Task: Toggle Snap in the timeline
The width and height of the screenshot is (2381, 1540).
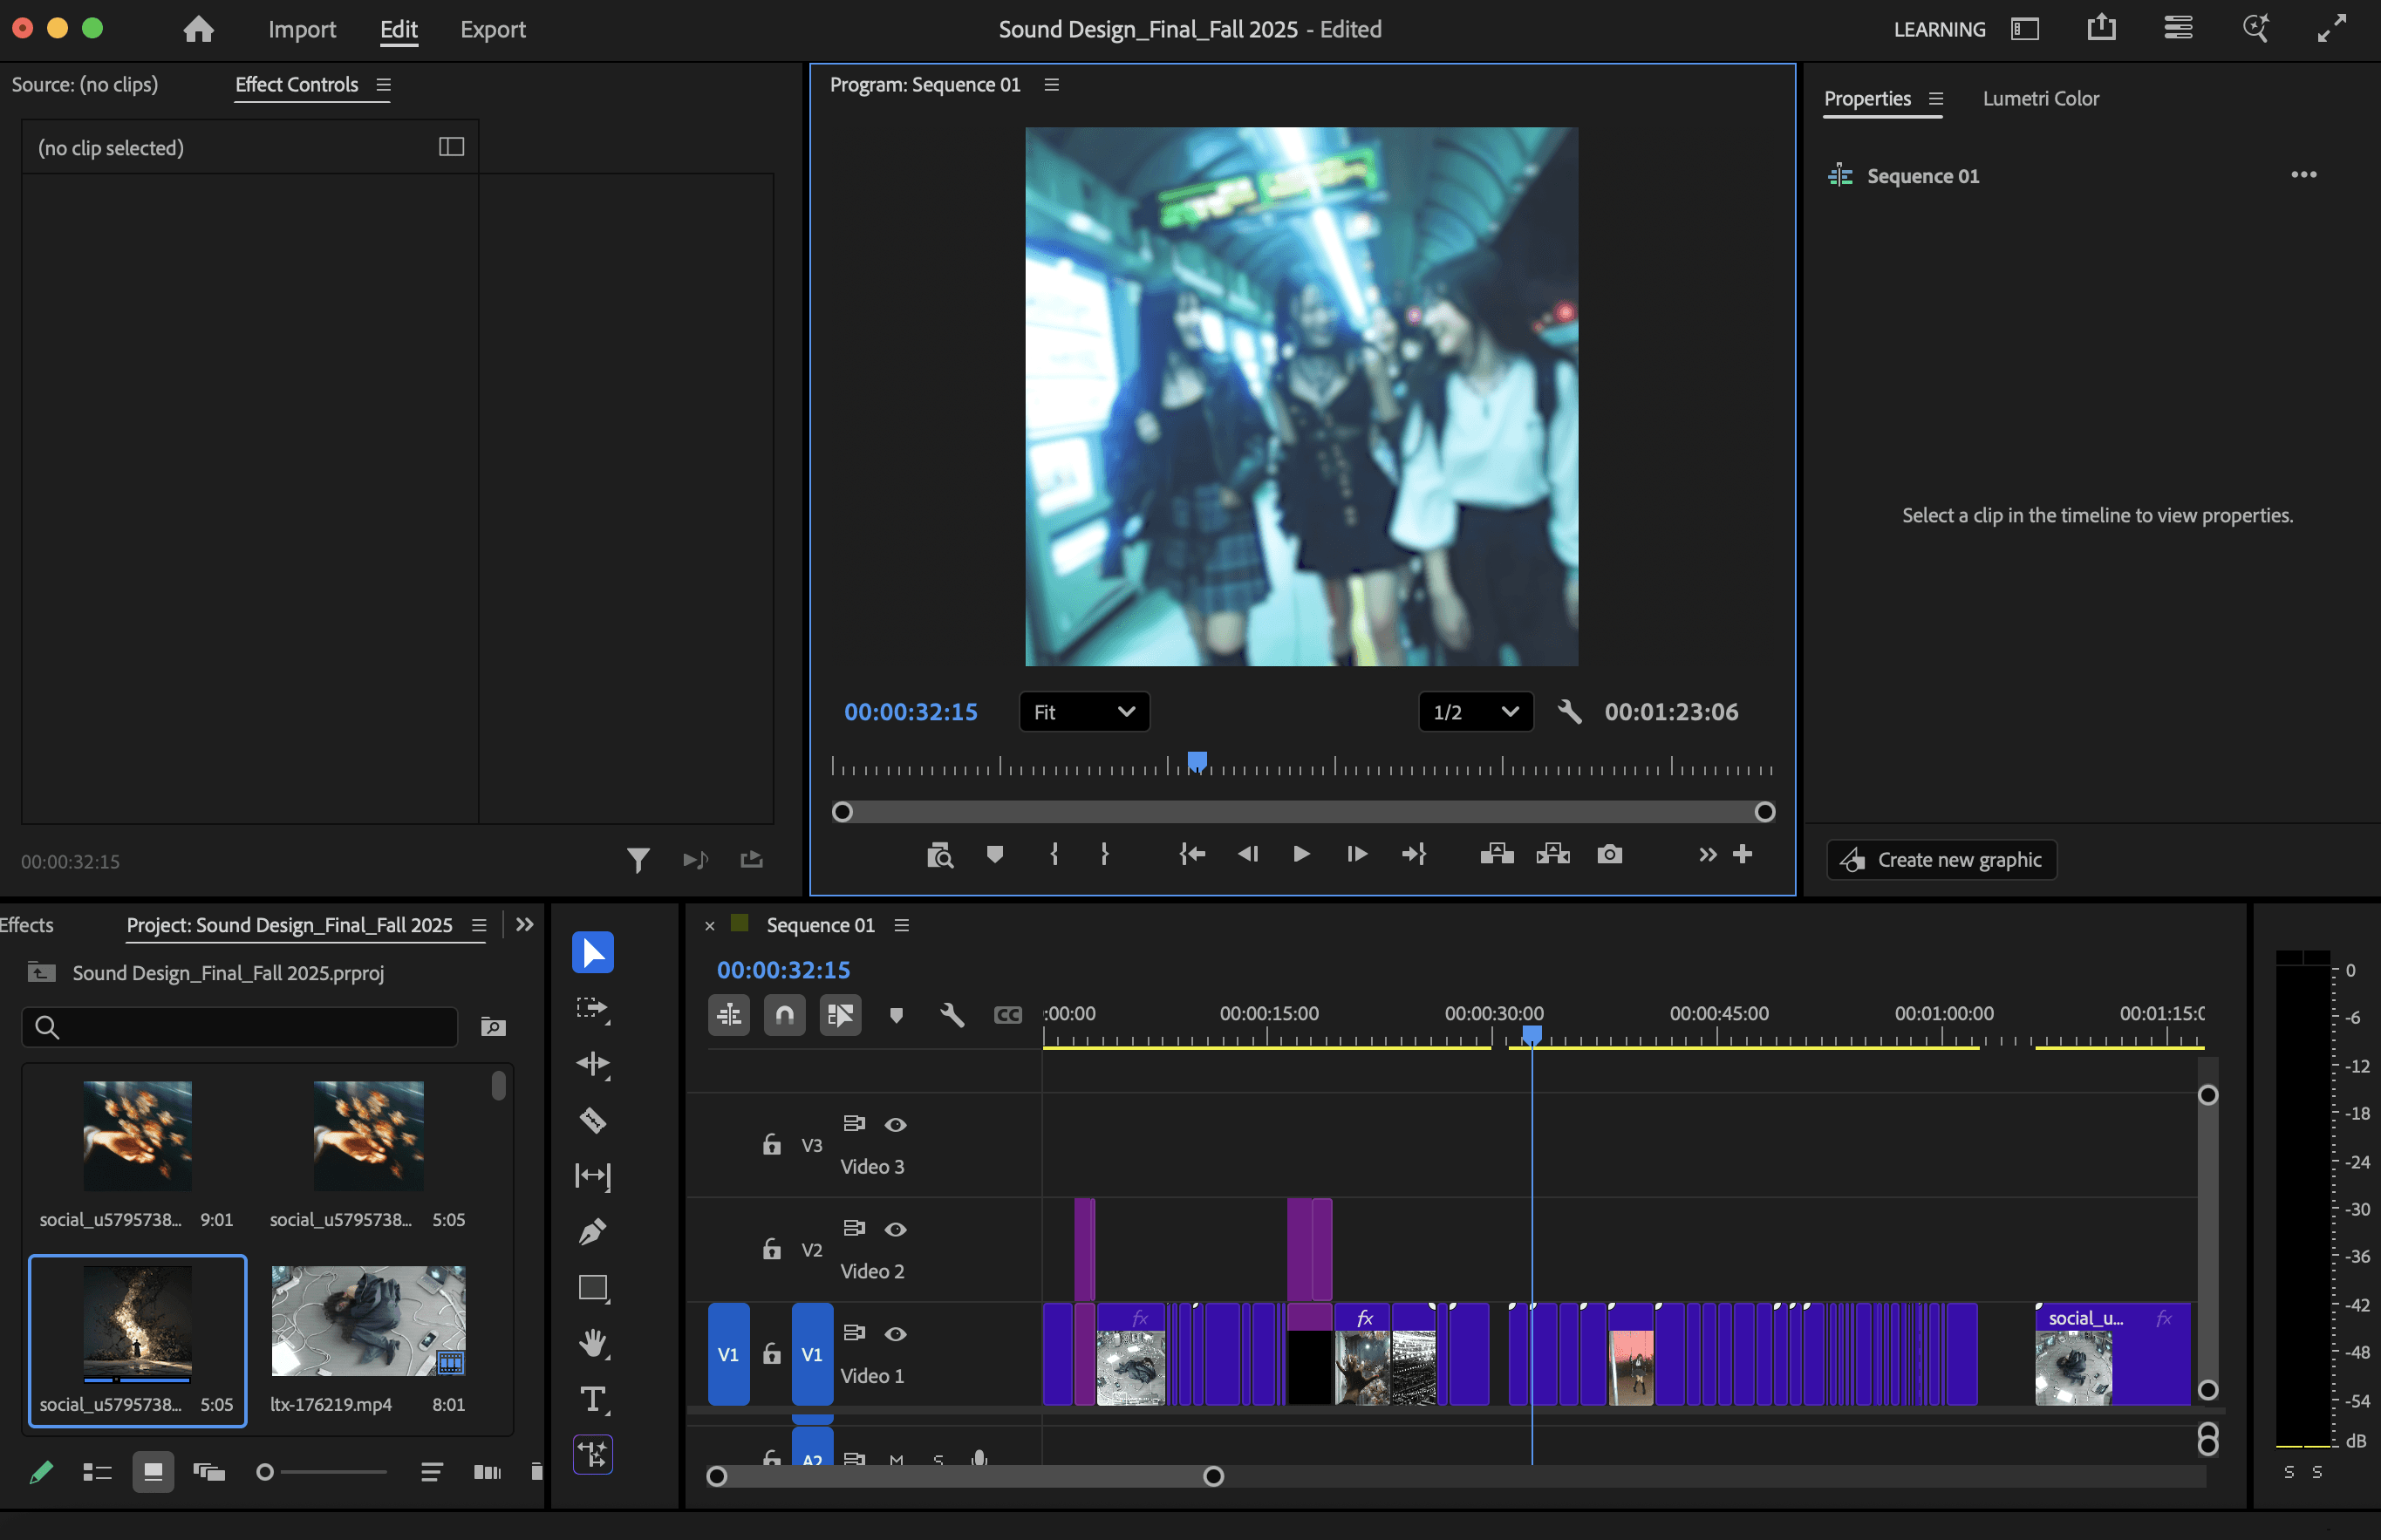Action: pos(784,1015)
